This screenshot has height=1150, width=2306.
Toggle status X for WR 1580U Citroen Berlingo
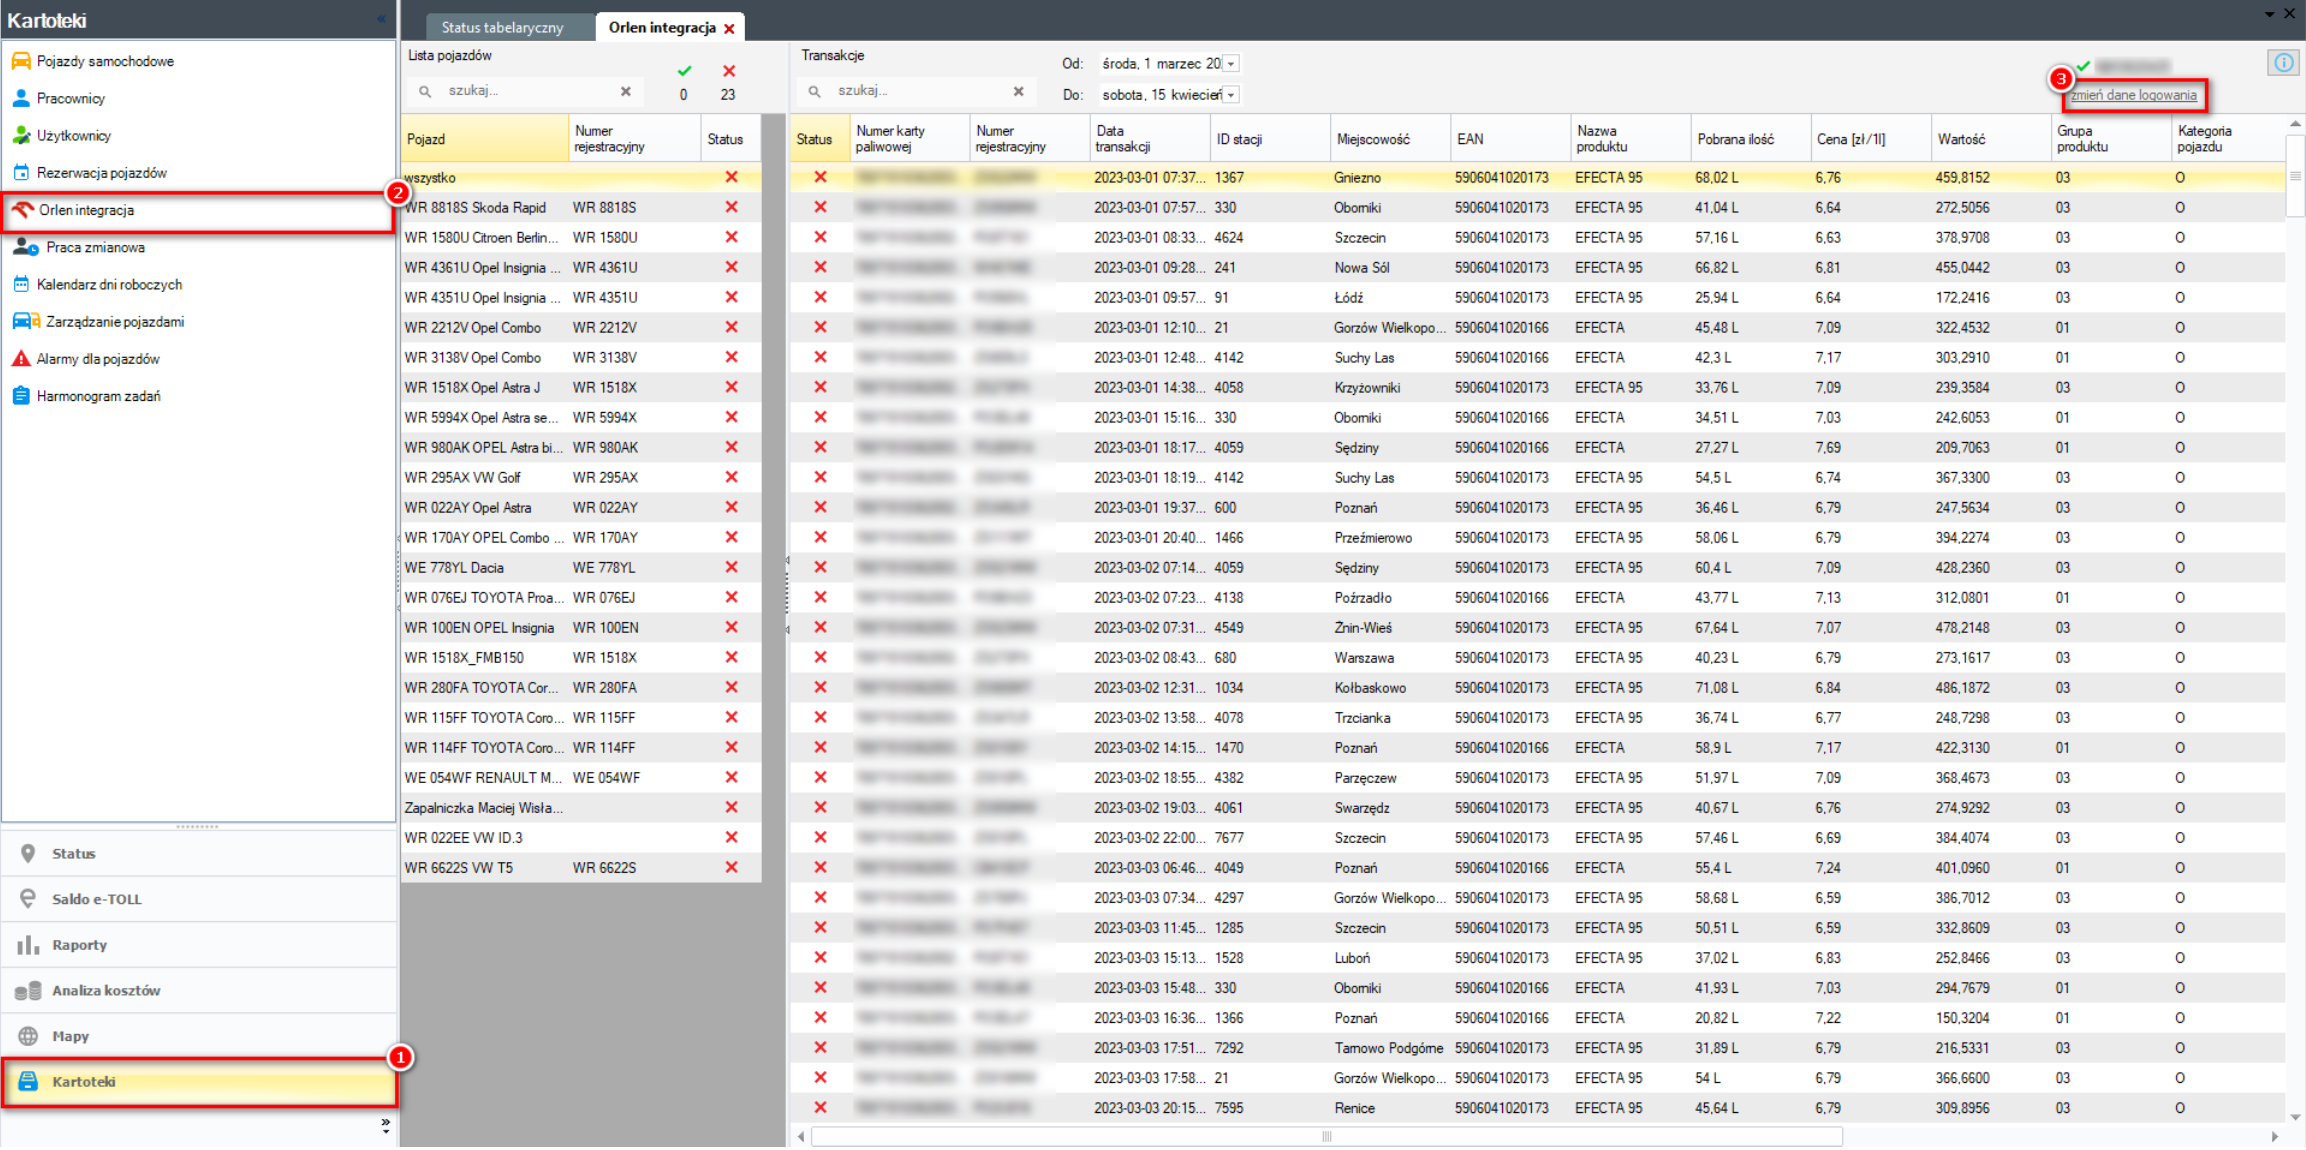click(731, 237)
